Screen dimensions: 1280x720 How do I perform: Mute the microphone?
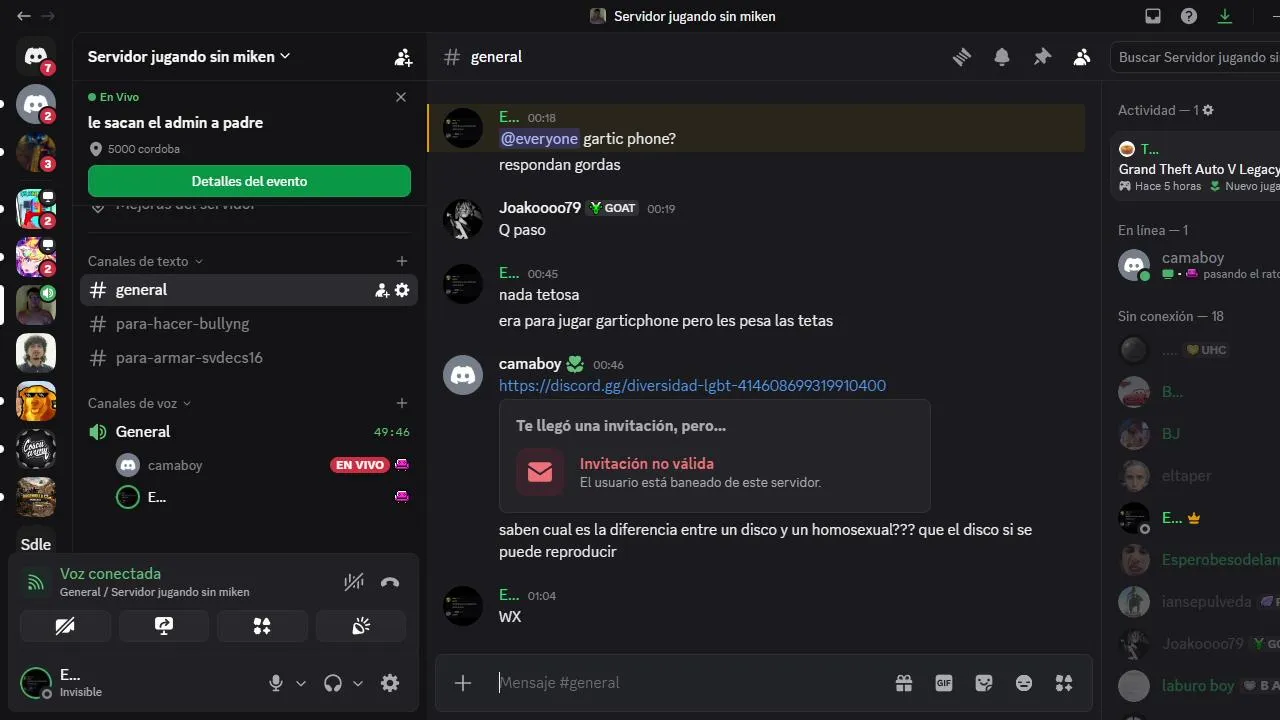point(276,683)
